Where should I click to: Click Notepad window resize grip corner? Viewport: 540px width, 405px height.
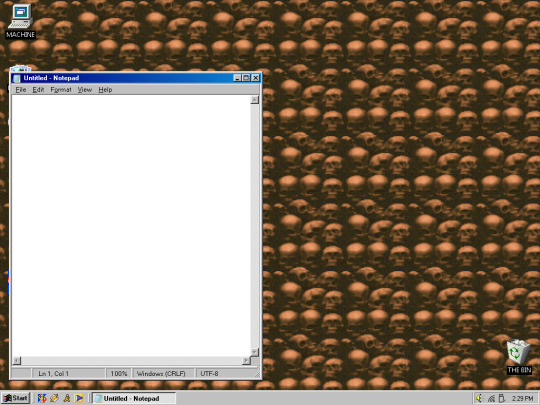257,375
